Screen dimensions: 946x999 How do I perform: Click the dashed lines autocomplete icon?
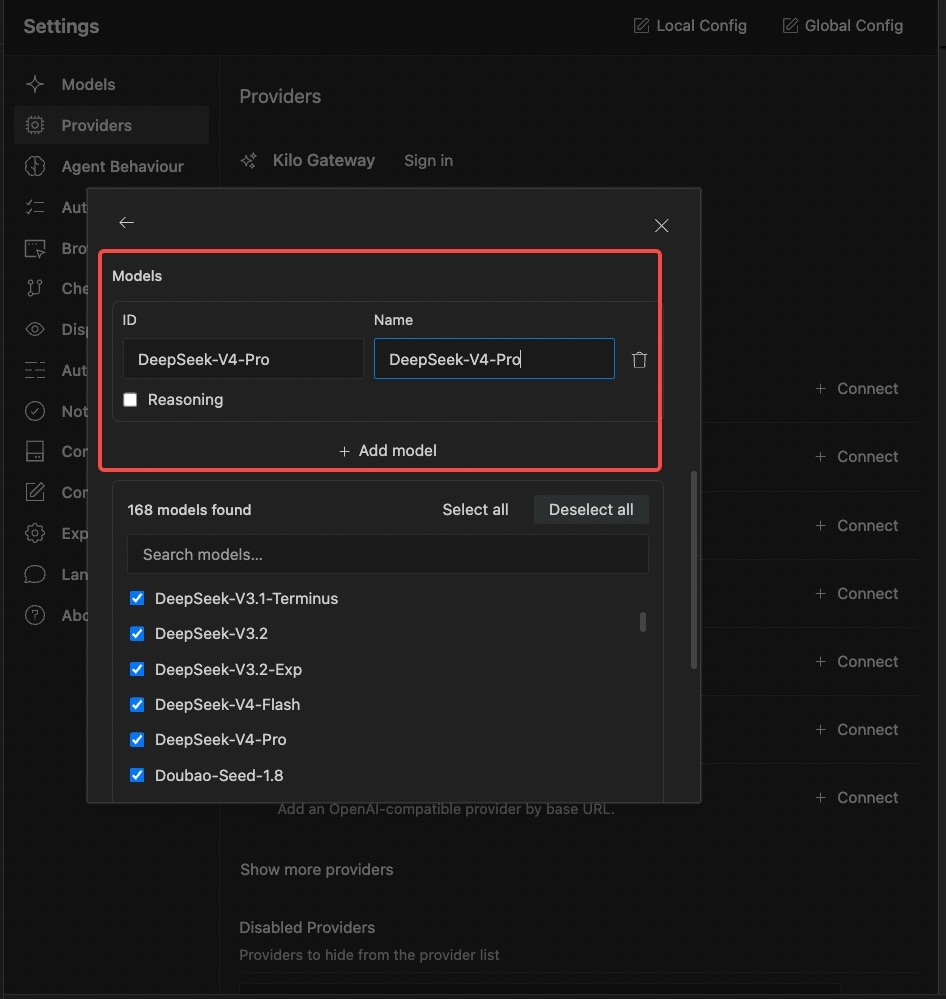point(35,370)
